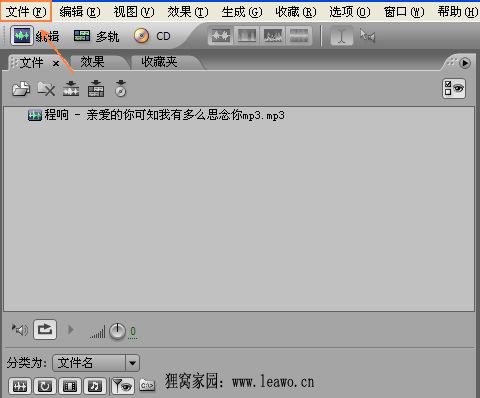Click the volume value 0
This screenshot has width=480, height=398.
tap(133, 332)
